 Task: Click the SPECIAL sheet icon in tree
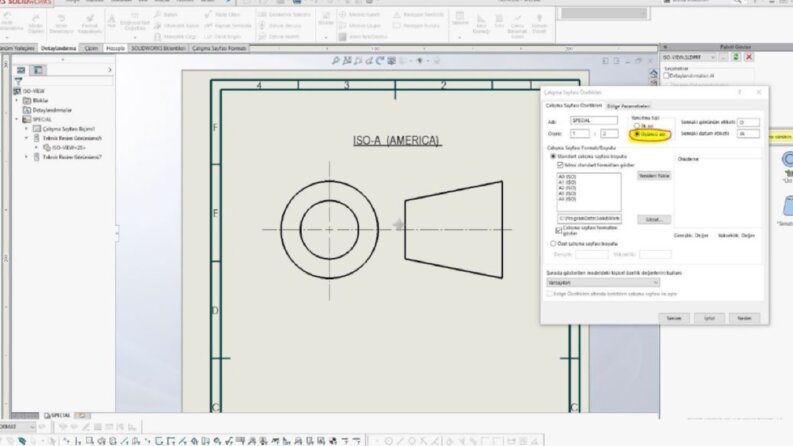pyautogui.click(x=27, y=119)
